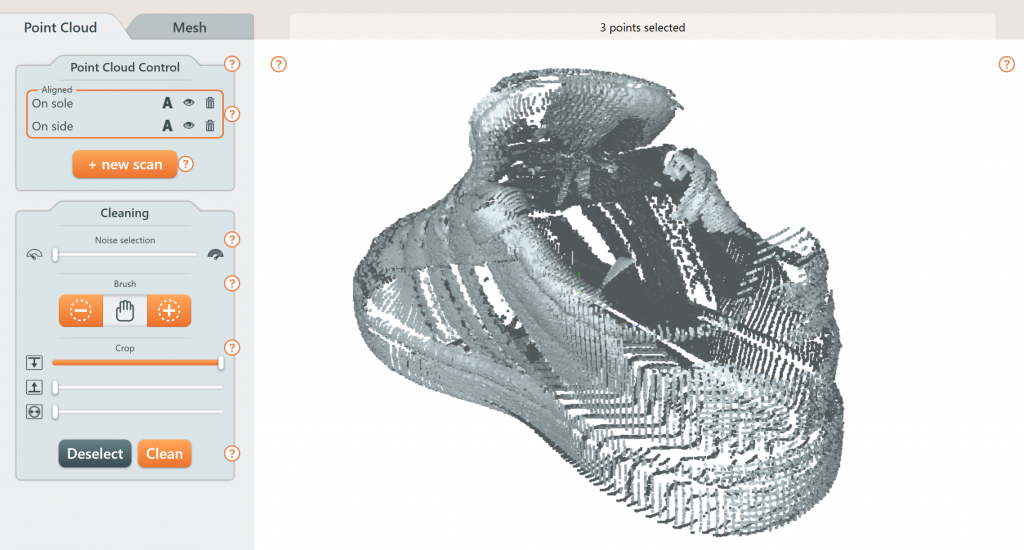Delete the On side scan
1024x550 pixels.
(210, 126)
